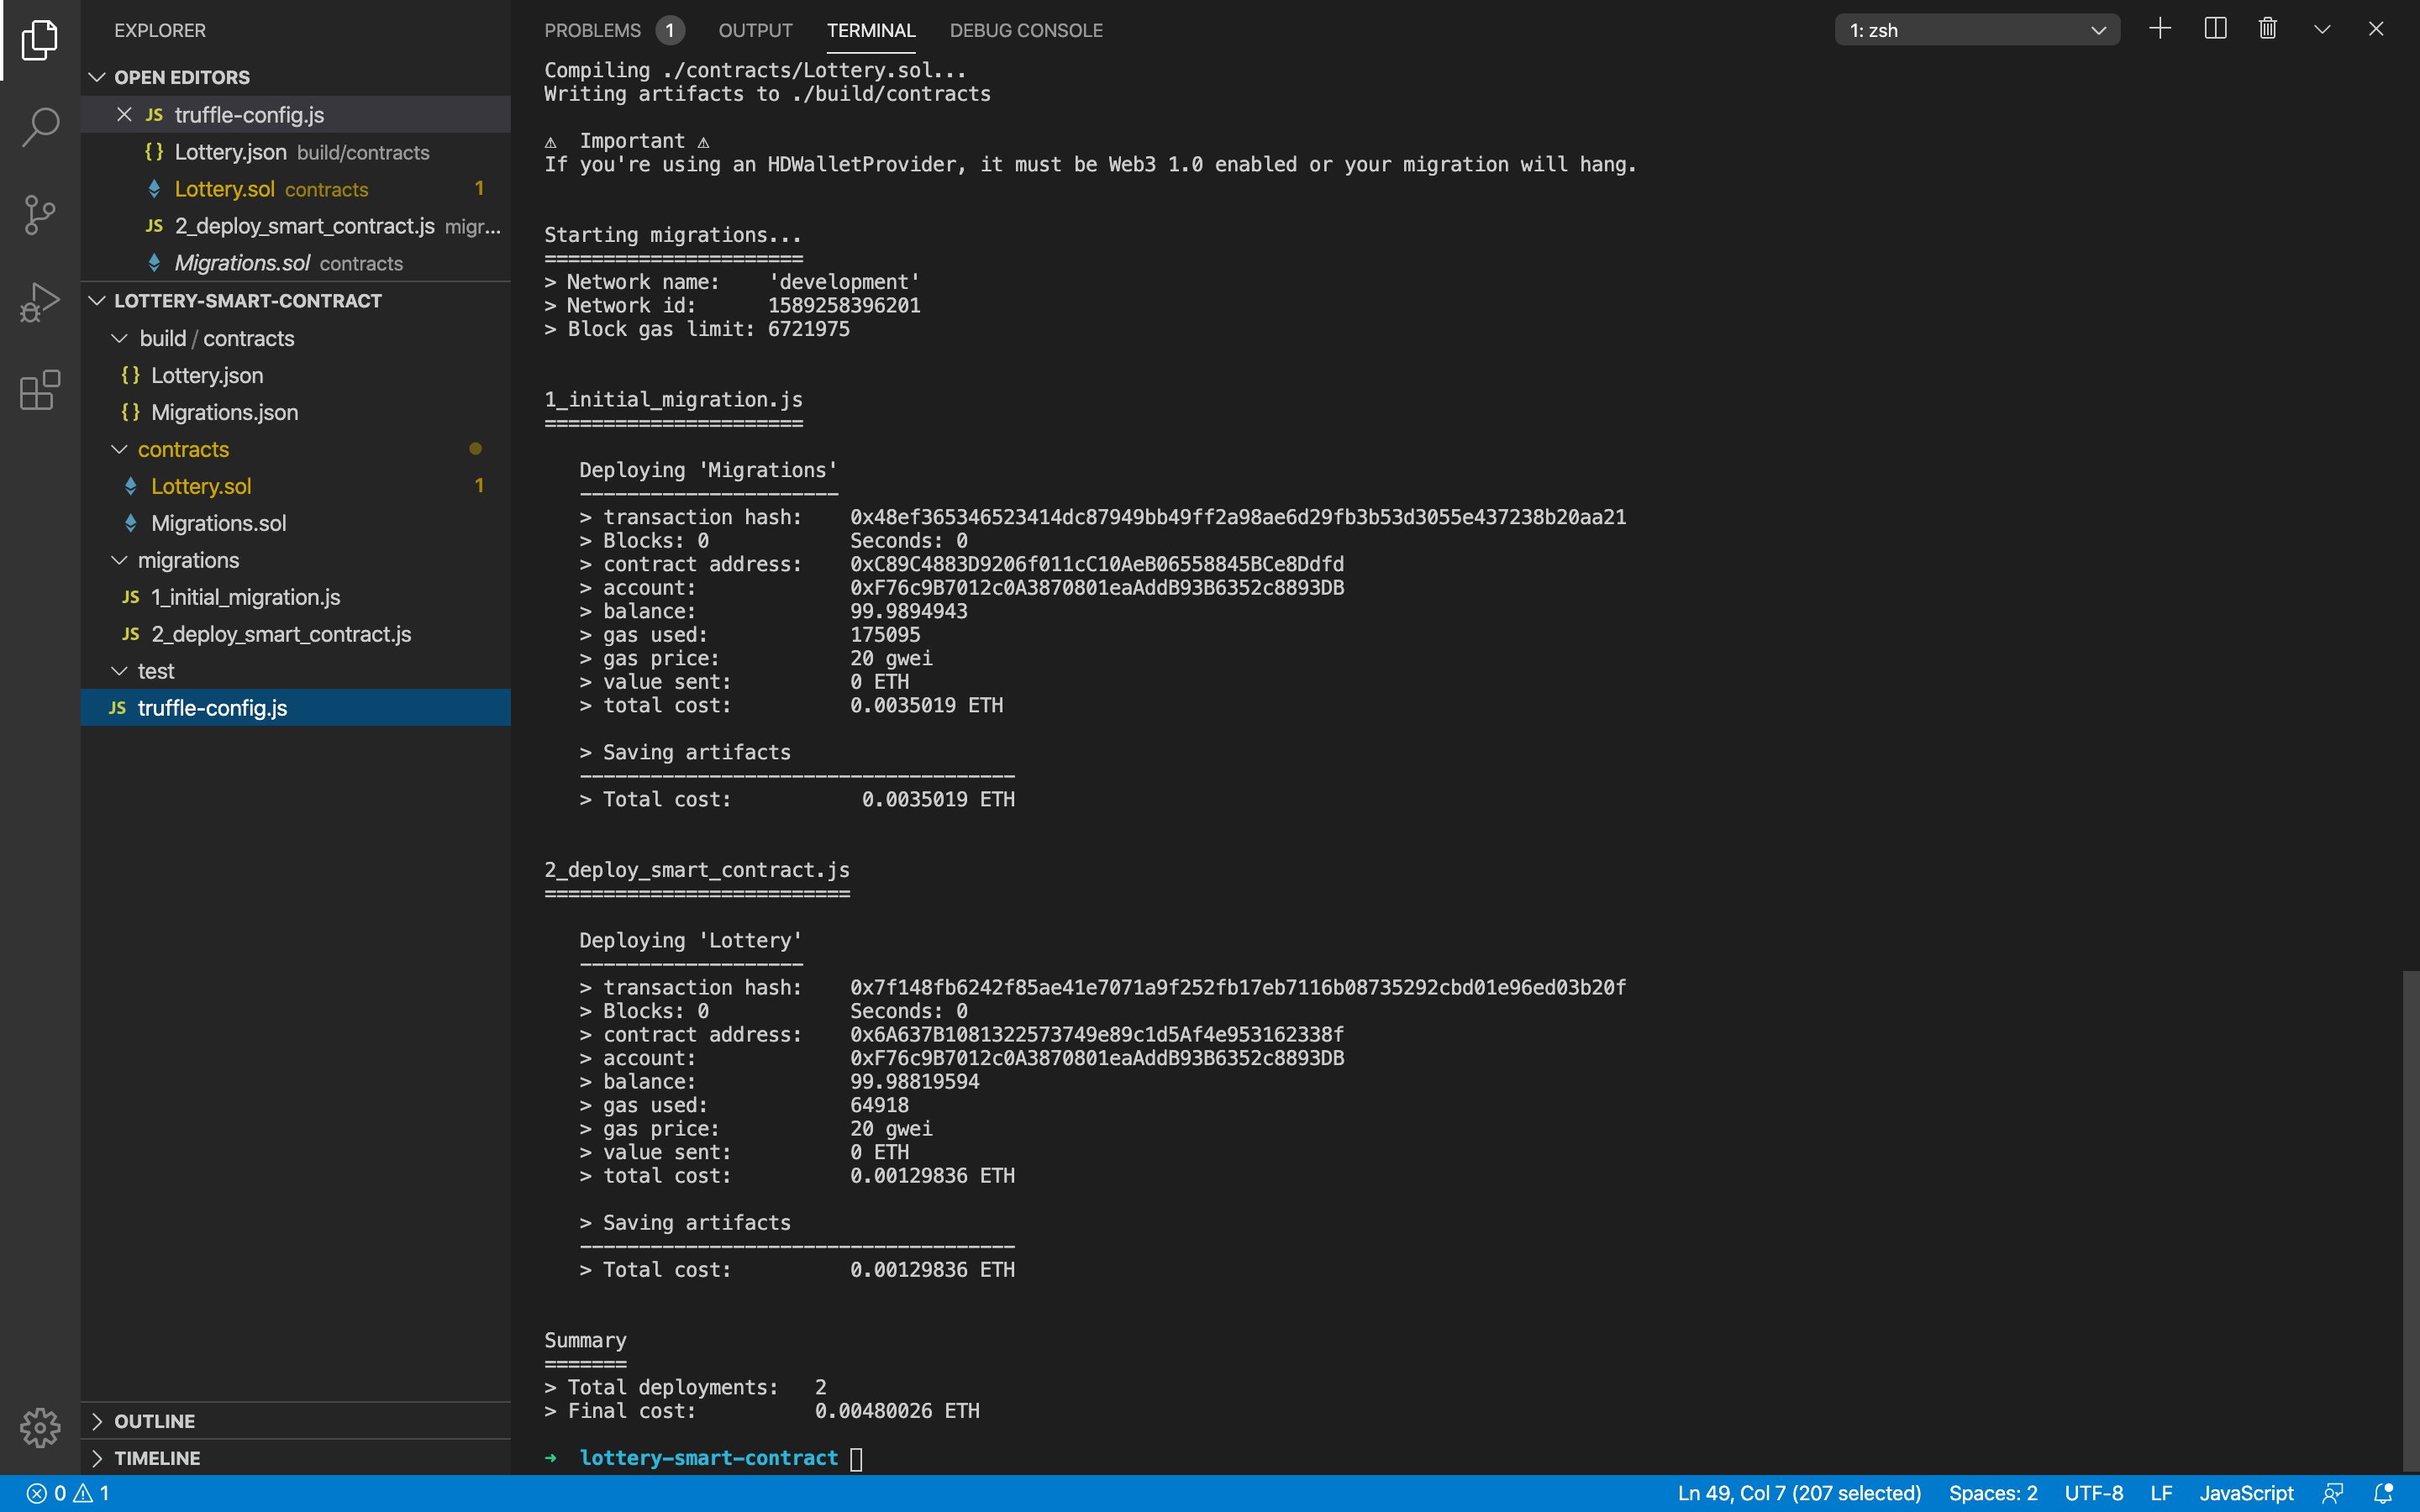Focus the terminal prompt cursor
2420x1512 pixels.
coord(856,1459)
